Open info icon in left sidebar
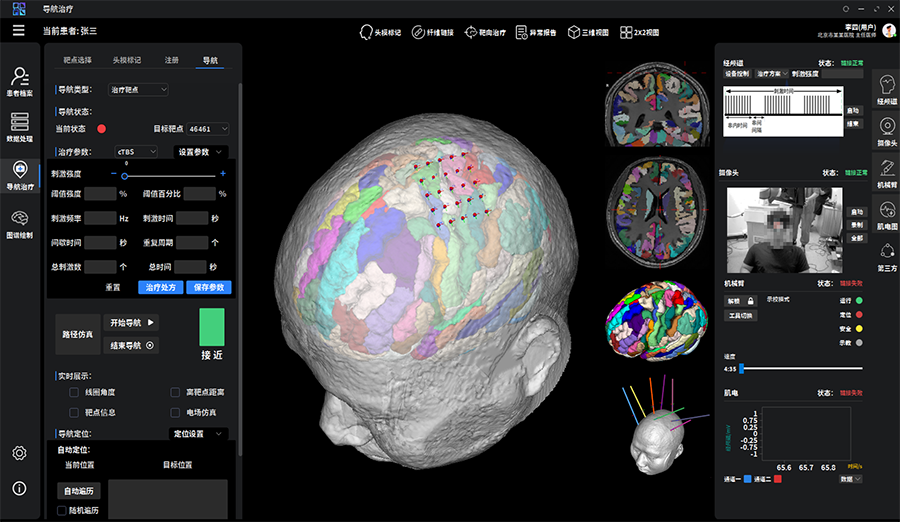This screenshot has width=900, height=522. pyautogui.click(x=19, y=488)
